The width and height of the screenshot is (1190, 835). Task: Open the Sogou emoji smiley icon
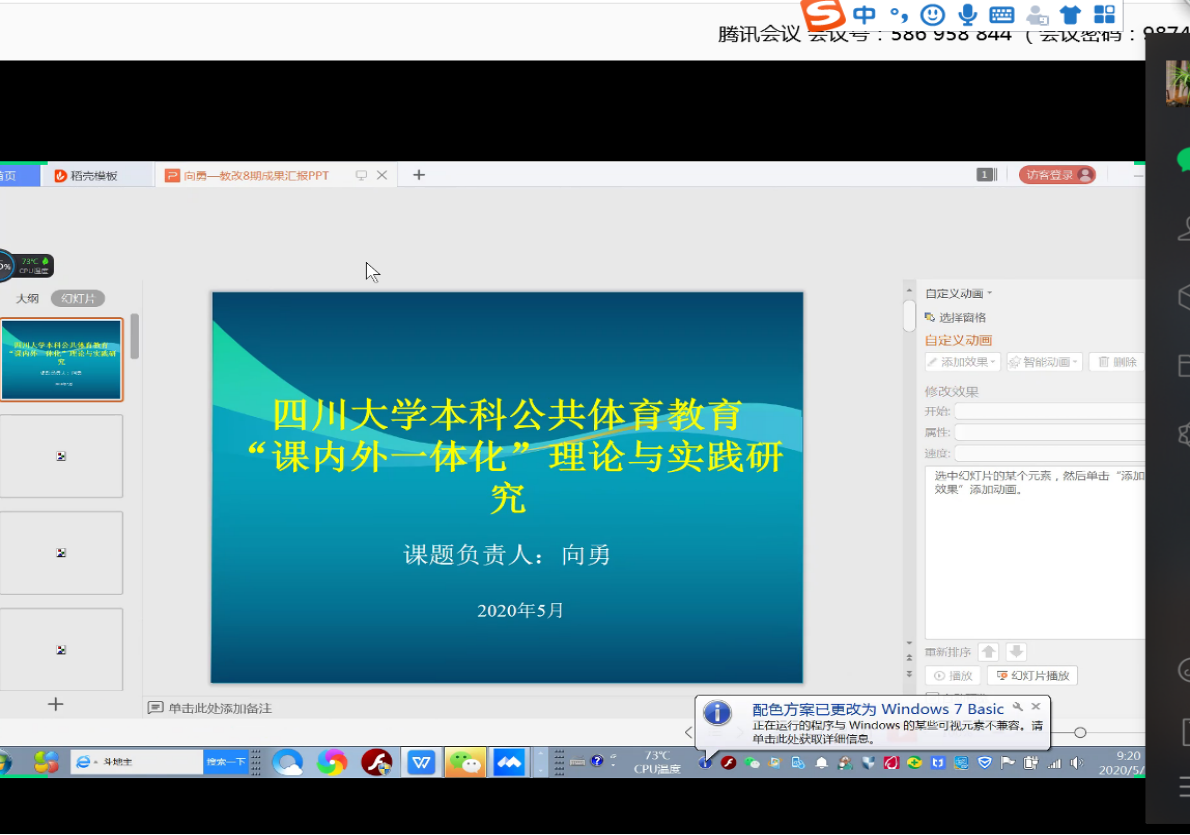(932, 14)
